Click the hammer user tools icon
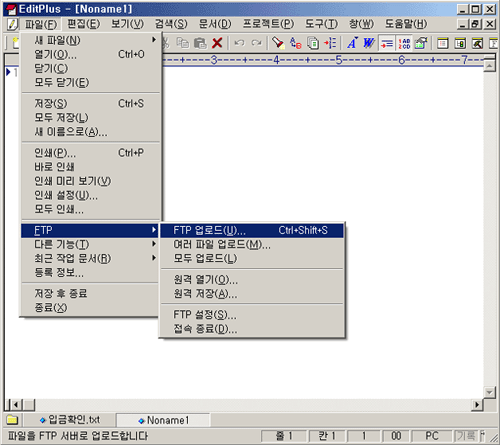 [477, 43]
